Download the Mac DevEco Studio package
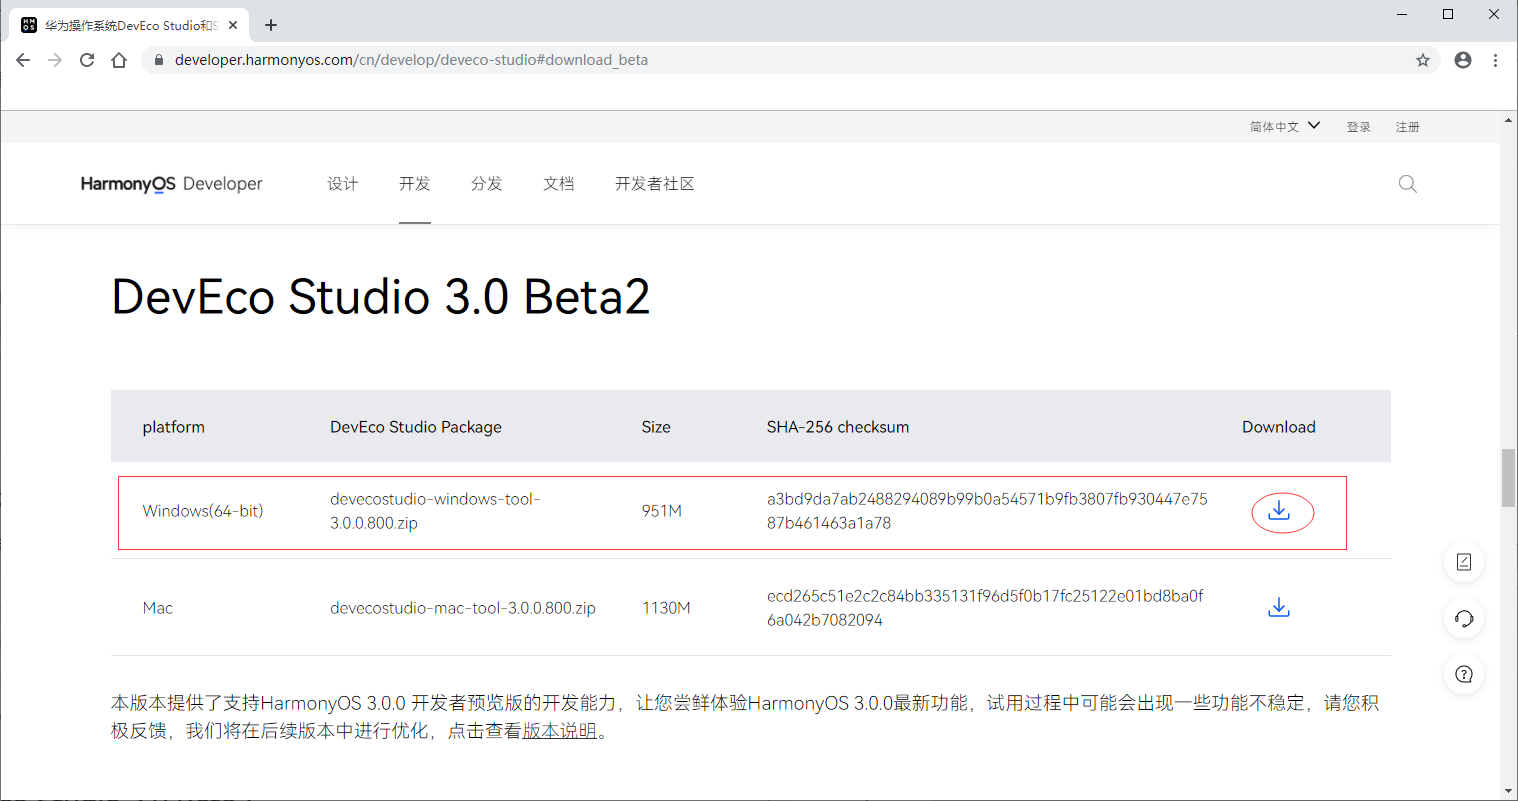The image size is (1518, 801). [x=1279, y=607]
